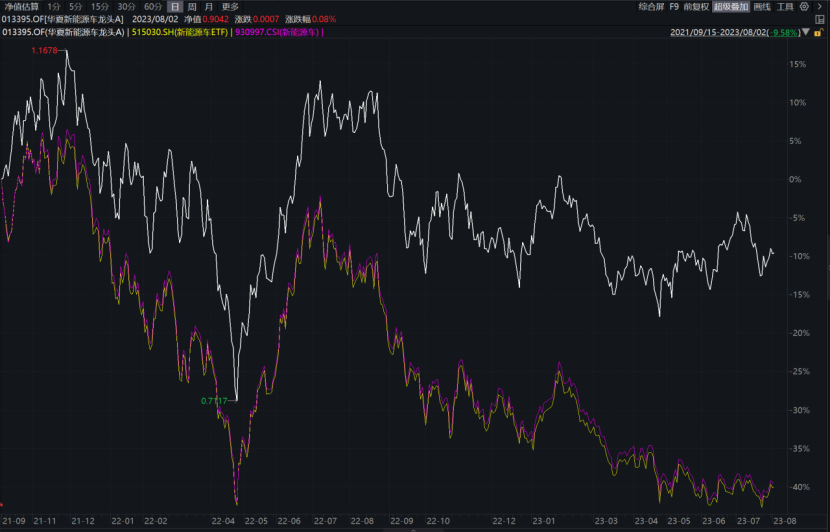The width and height of the screenshot is (830, 532).
Task: Select the yellow 515030.SH(新能源车ETF) legend
Action: pyautogui.click(x=179, y=32)
